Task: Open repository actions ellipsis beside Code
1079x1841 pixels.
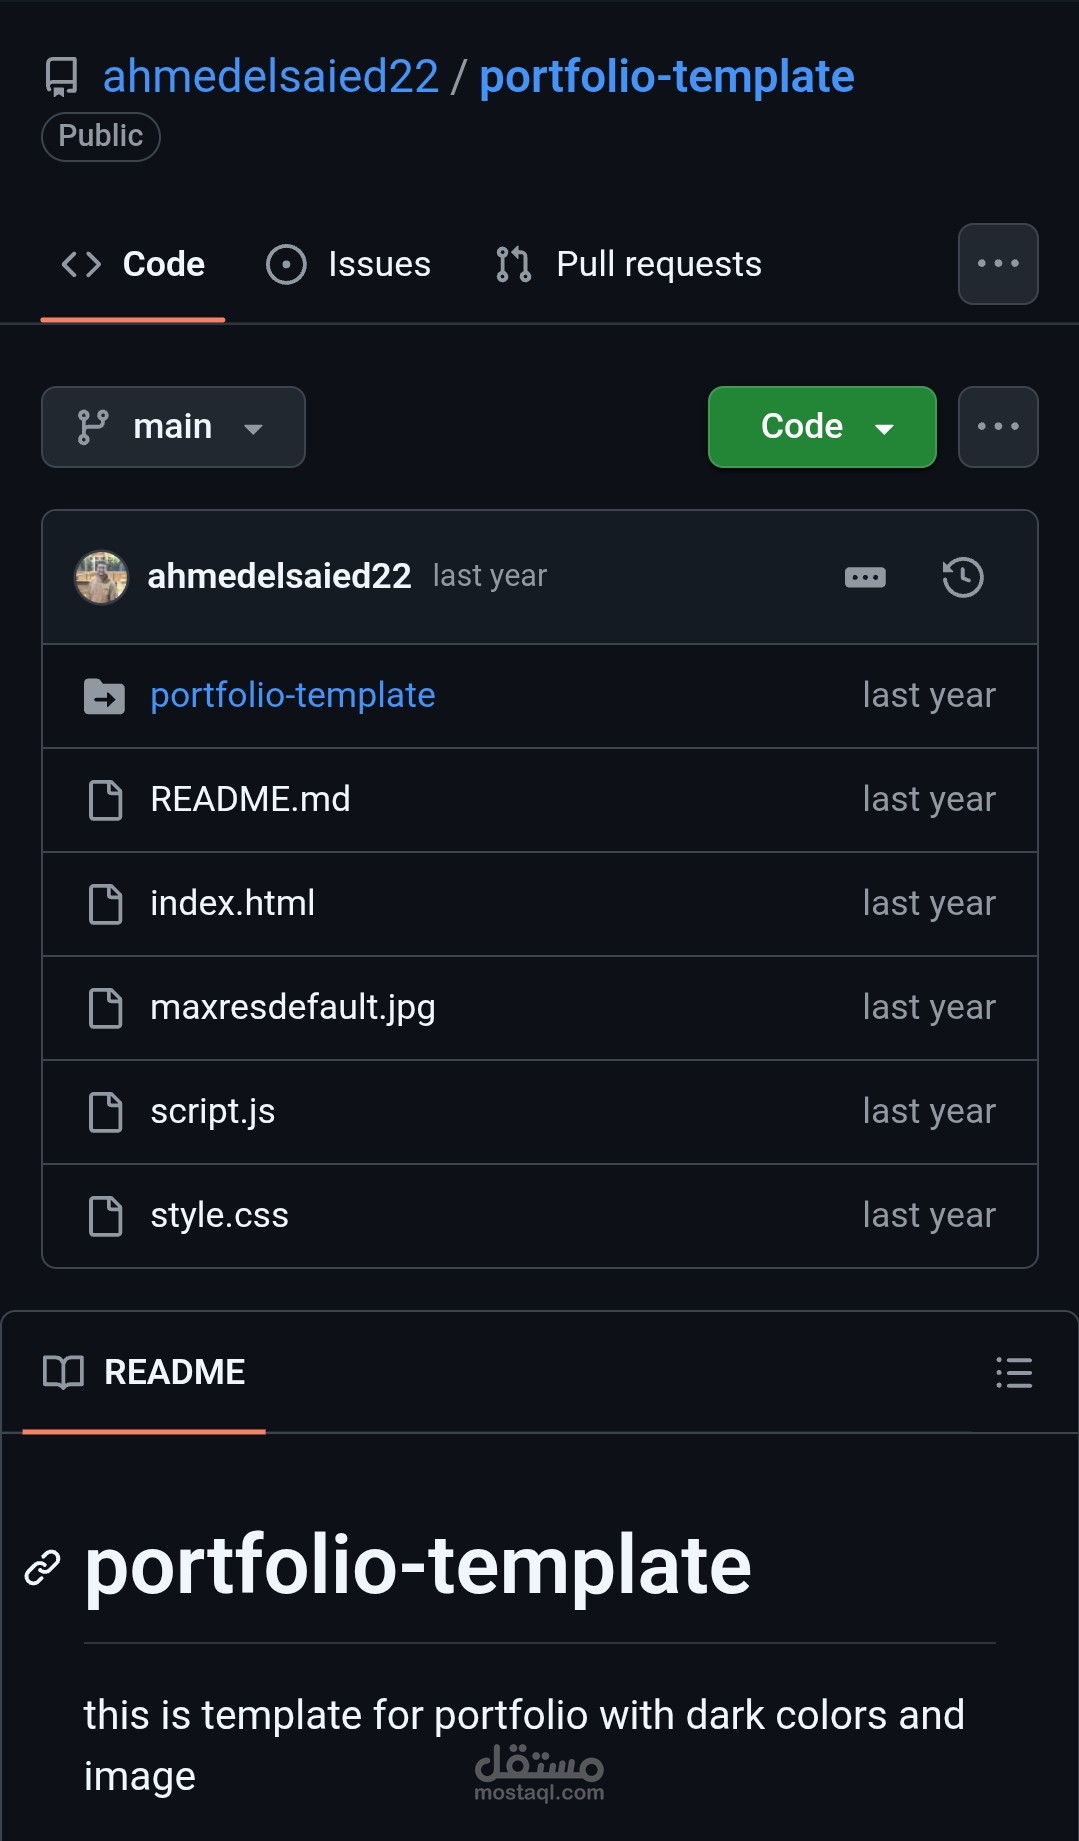Action: pyautogui.click(x=997, y=427)
